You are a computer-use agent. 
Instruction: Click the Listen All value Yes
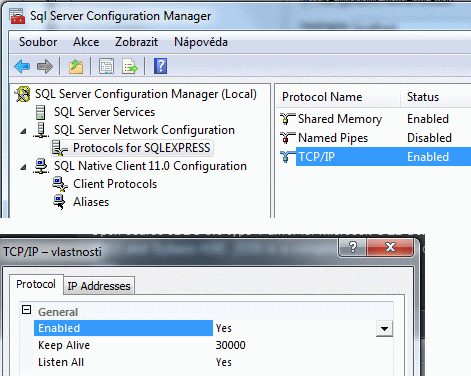click(223, 362)
